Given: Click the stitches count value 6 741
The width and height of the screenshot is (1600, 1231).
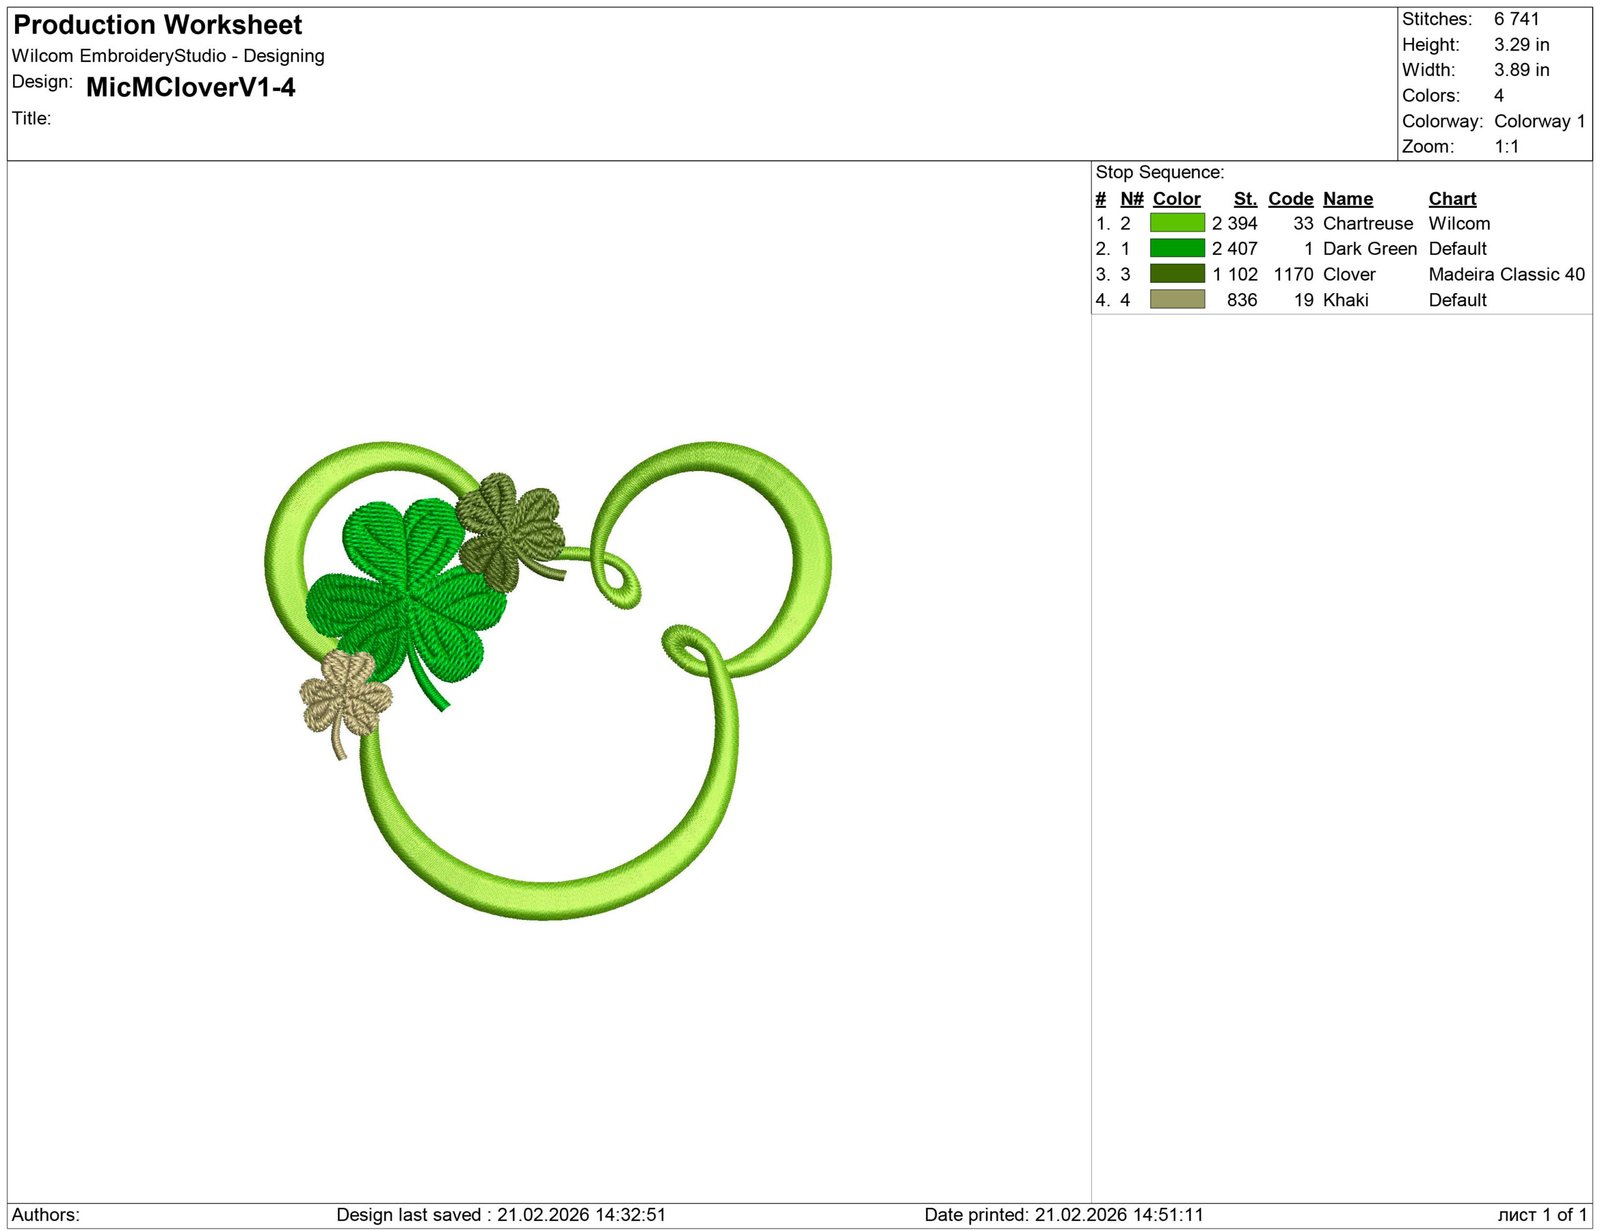Looking at the screenshot, I should click(x=1516, y=19).
